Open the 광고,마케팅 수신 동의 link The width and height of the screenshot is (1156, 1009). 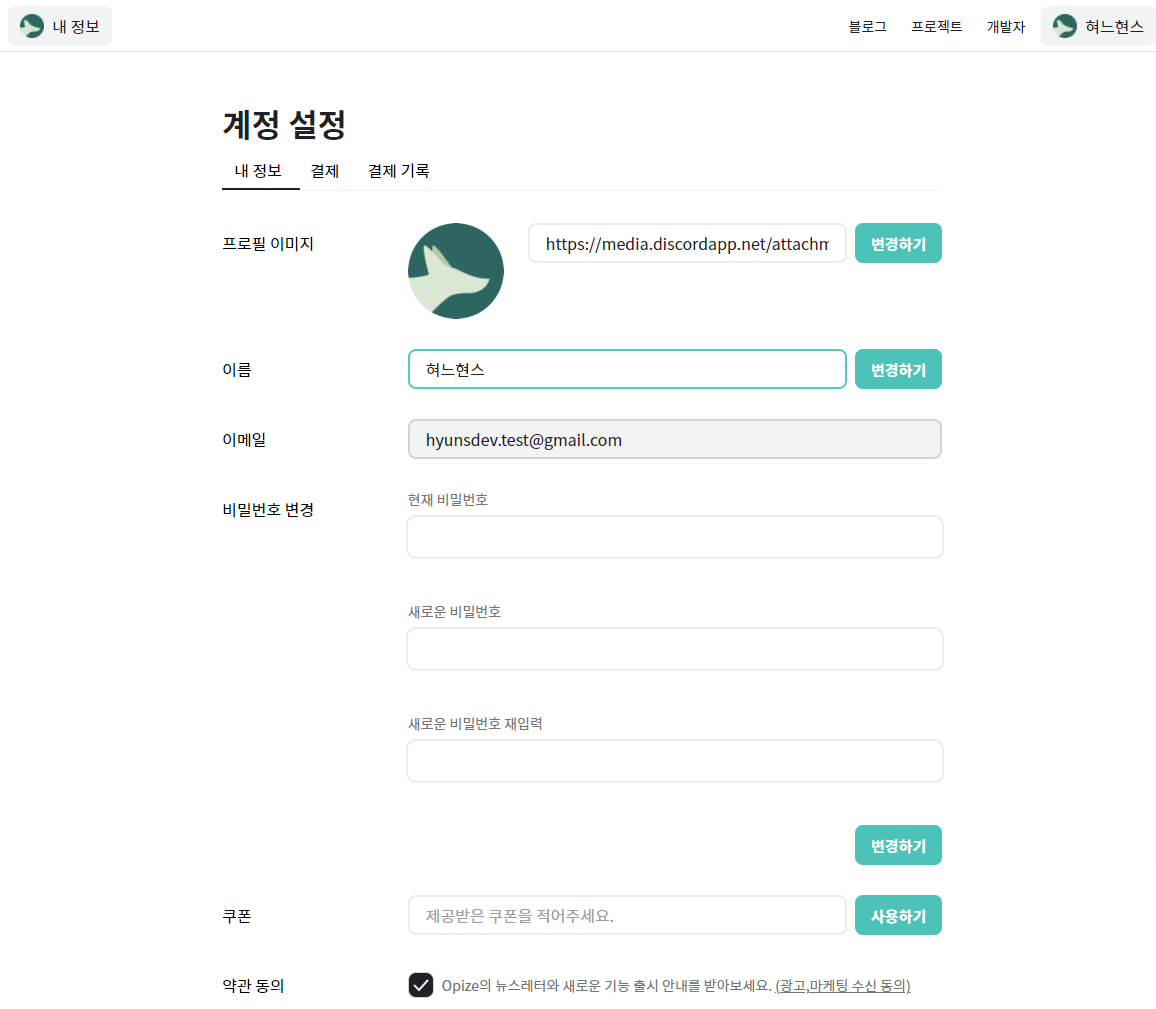[x=843, y=985]
